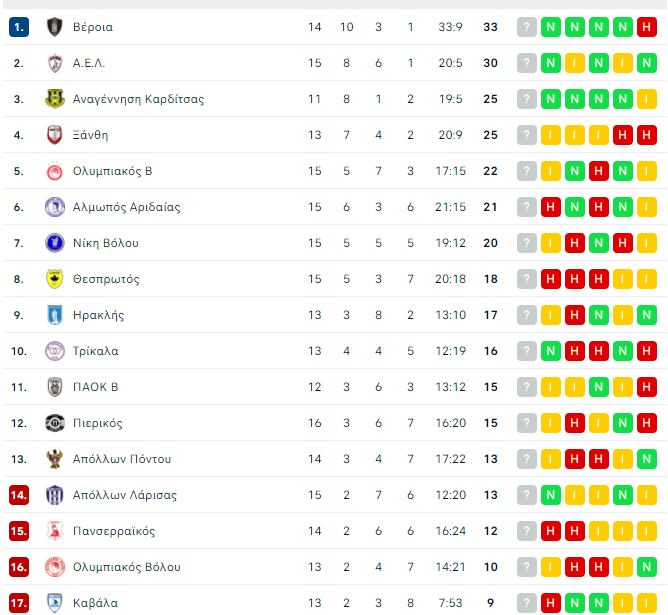Click the Αναγέννηση Καρδίτσας yellow crest
Screen dimensions: 668x615
[x=55, y=99]
